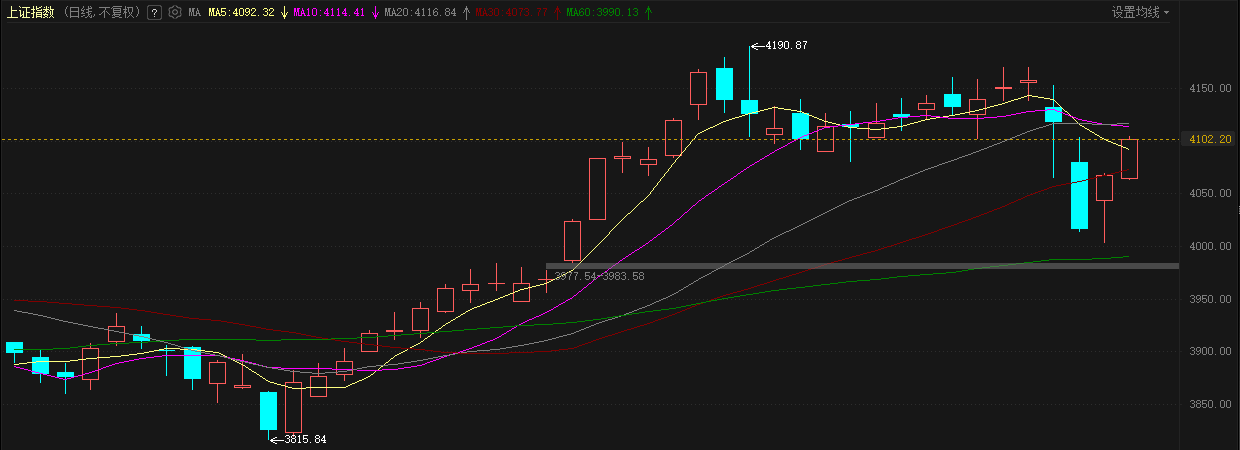Select the latest rightmost candlestick
The width and height of the screenshot is (1240, 450).
click(x=1129, y=158)
